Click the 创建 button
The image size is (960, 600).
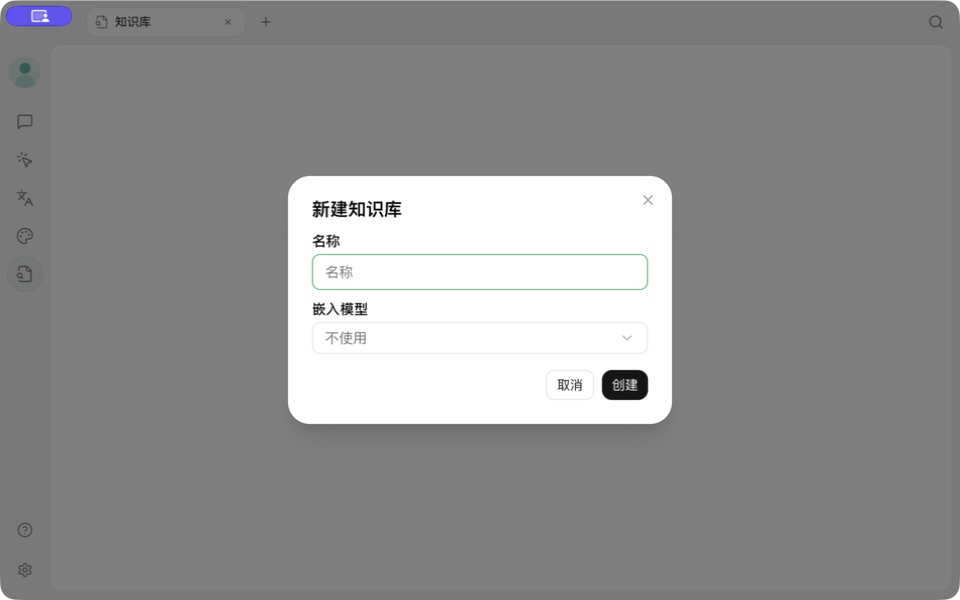(x=624, y=385)
